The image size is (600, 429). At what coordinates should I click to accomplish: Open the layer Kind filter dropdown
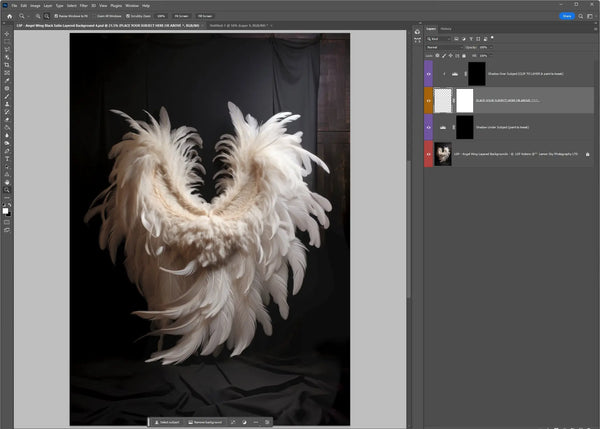pos(440,39)
